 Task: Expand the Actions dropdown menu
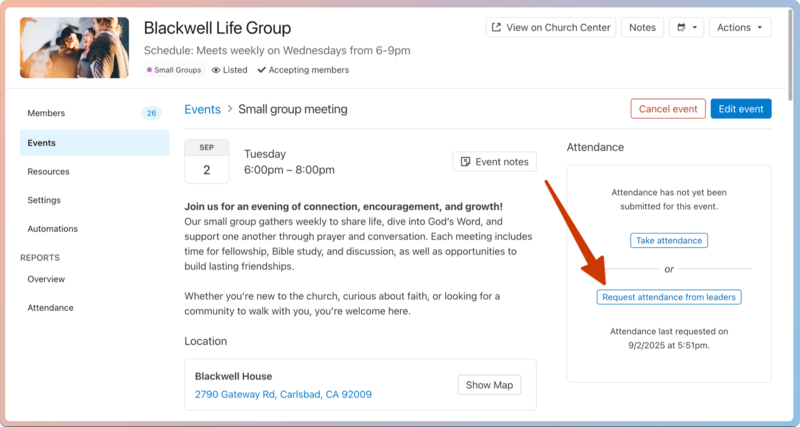tap(741, 28)
